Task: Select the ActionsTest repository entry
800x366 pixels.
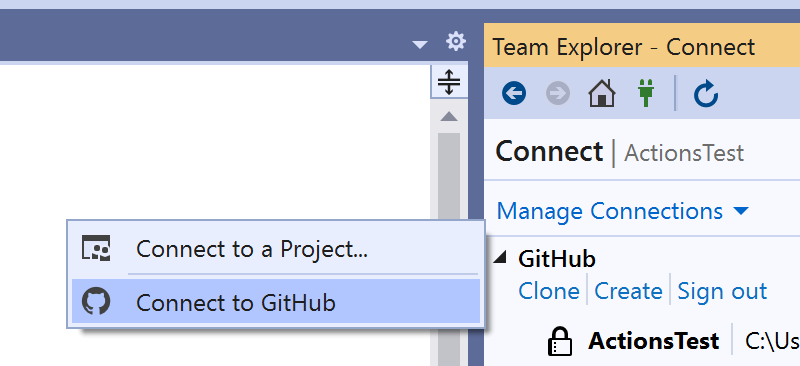Action: pyautogui.click(x=654, y=341)
